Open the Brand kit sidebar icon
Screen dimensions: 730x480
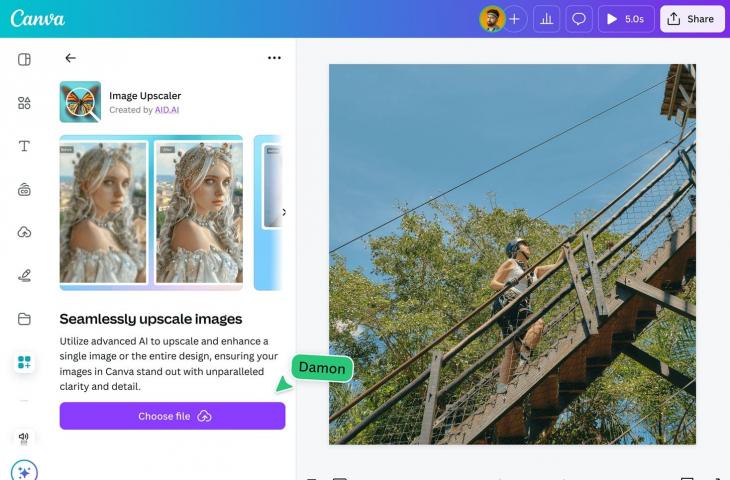[24, 189]
